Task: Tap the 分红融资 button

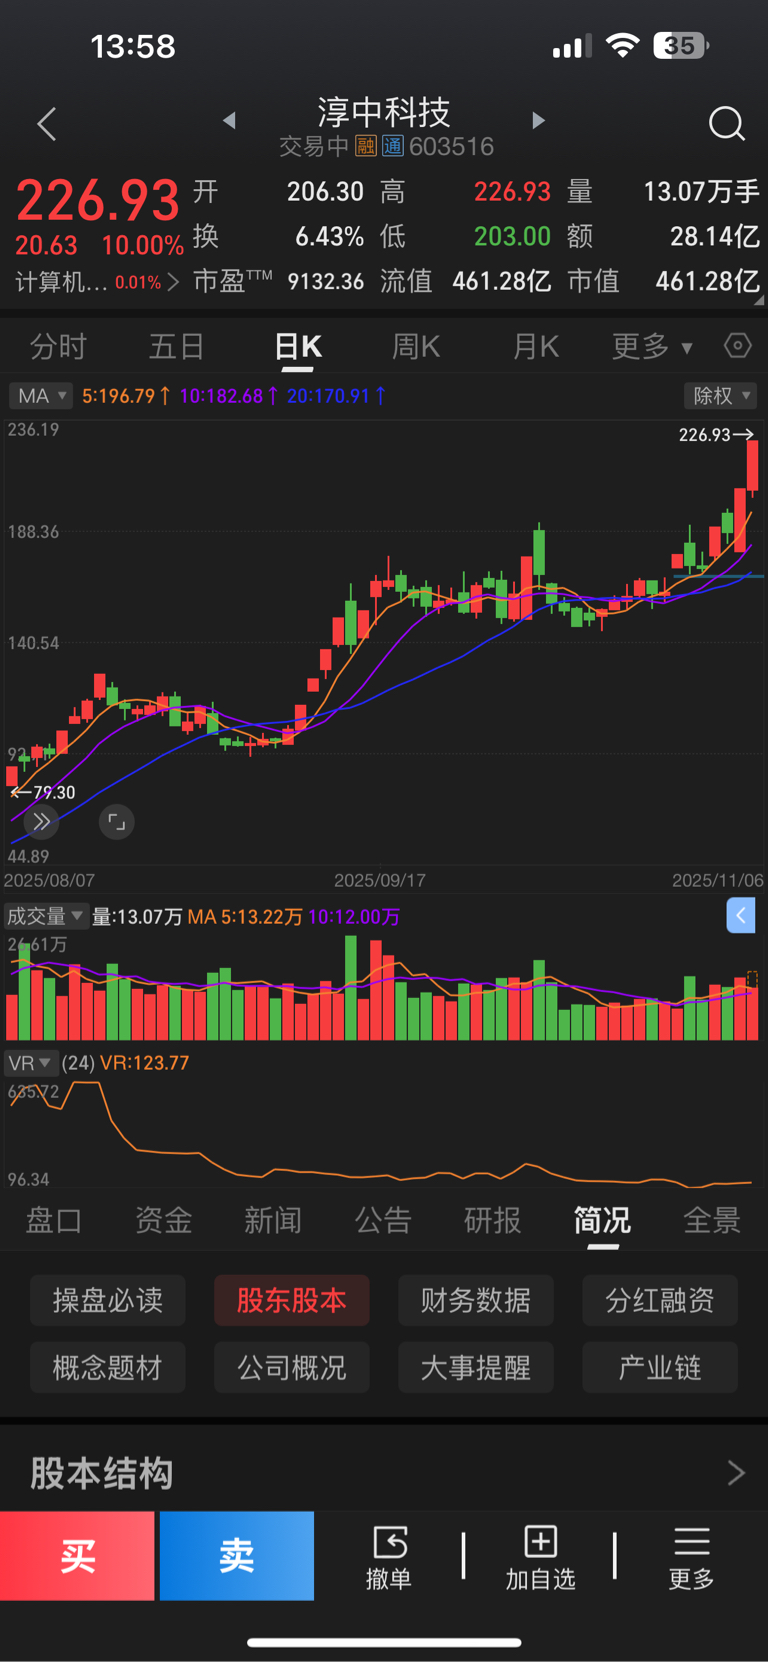Action: click(x=660, y=1300)
